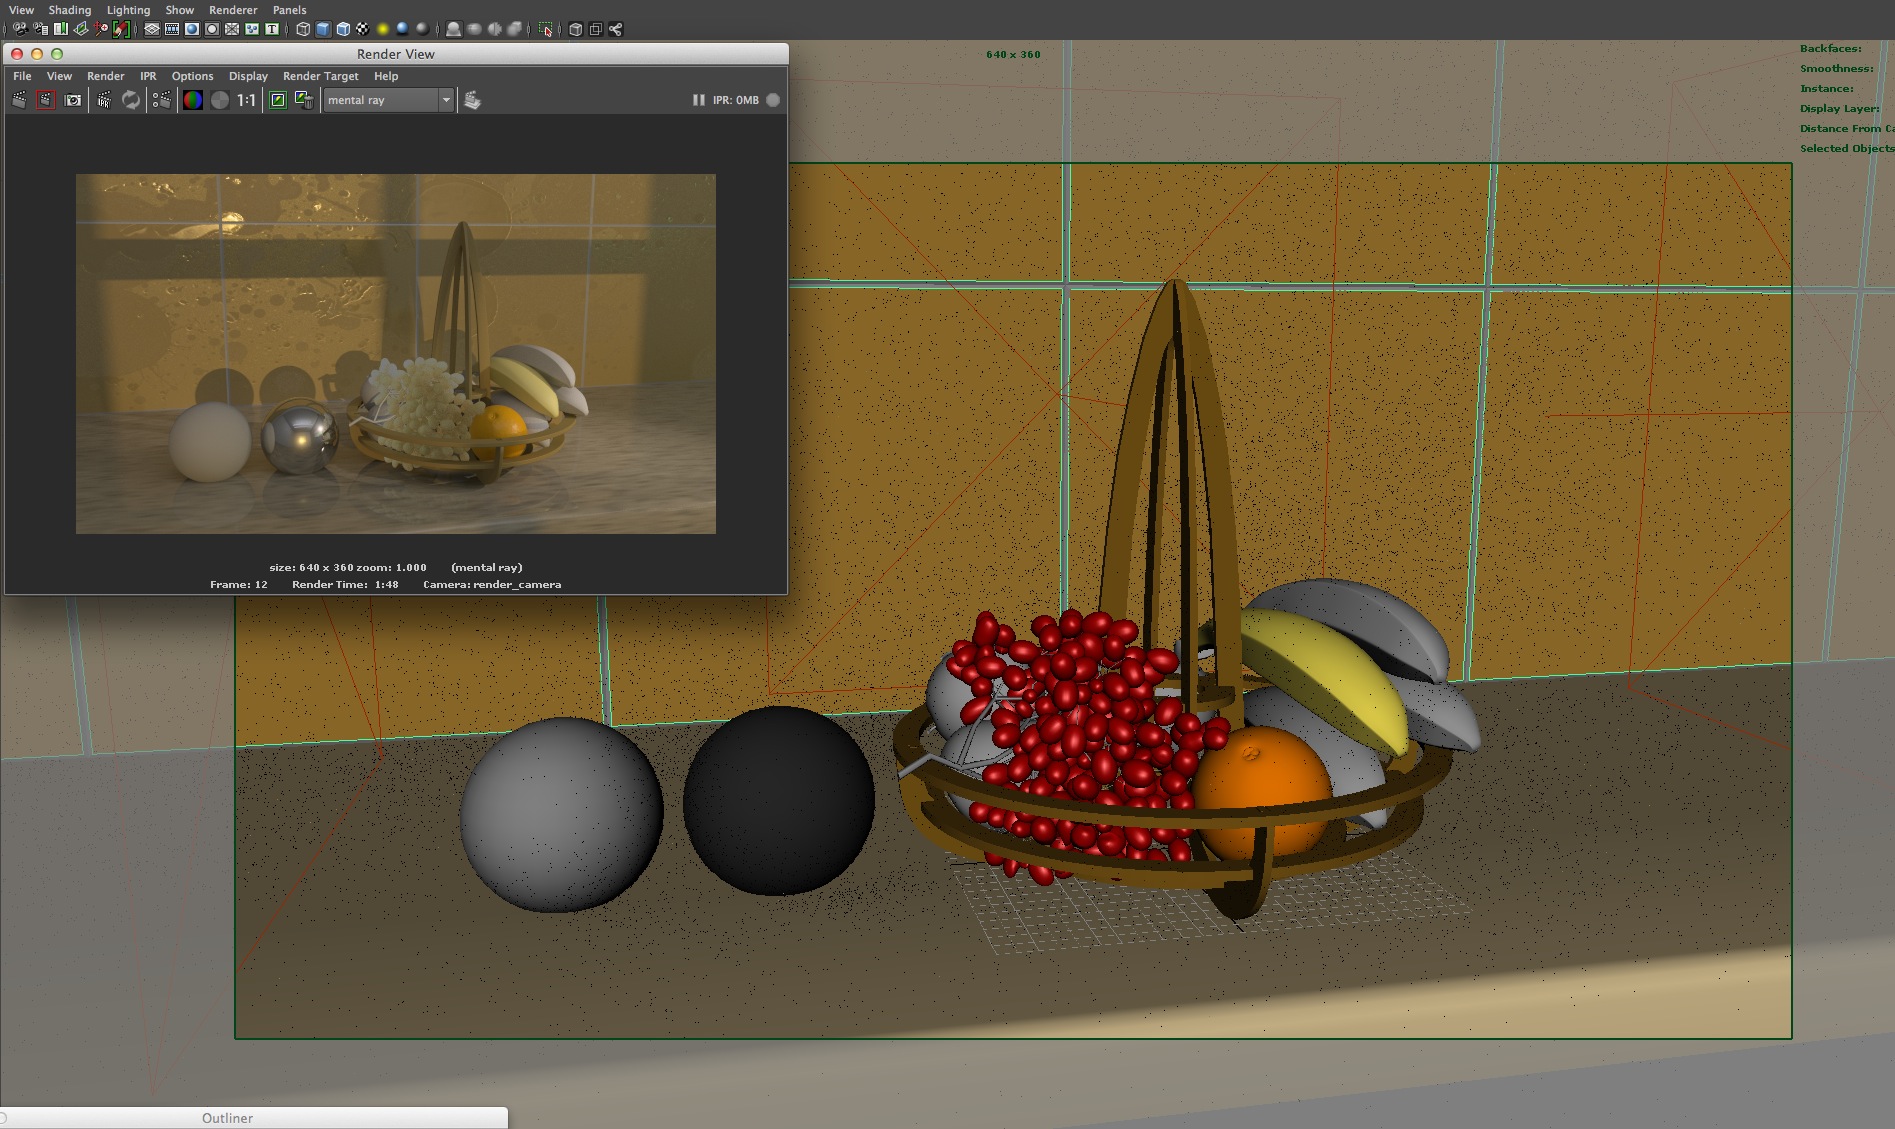Open the Shading menu

coord(69,10)
